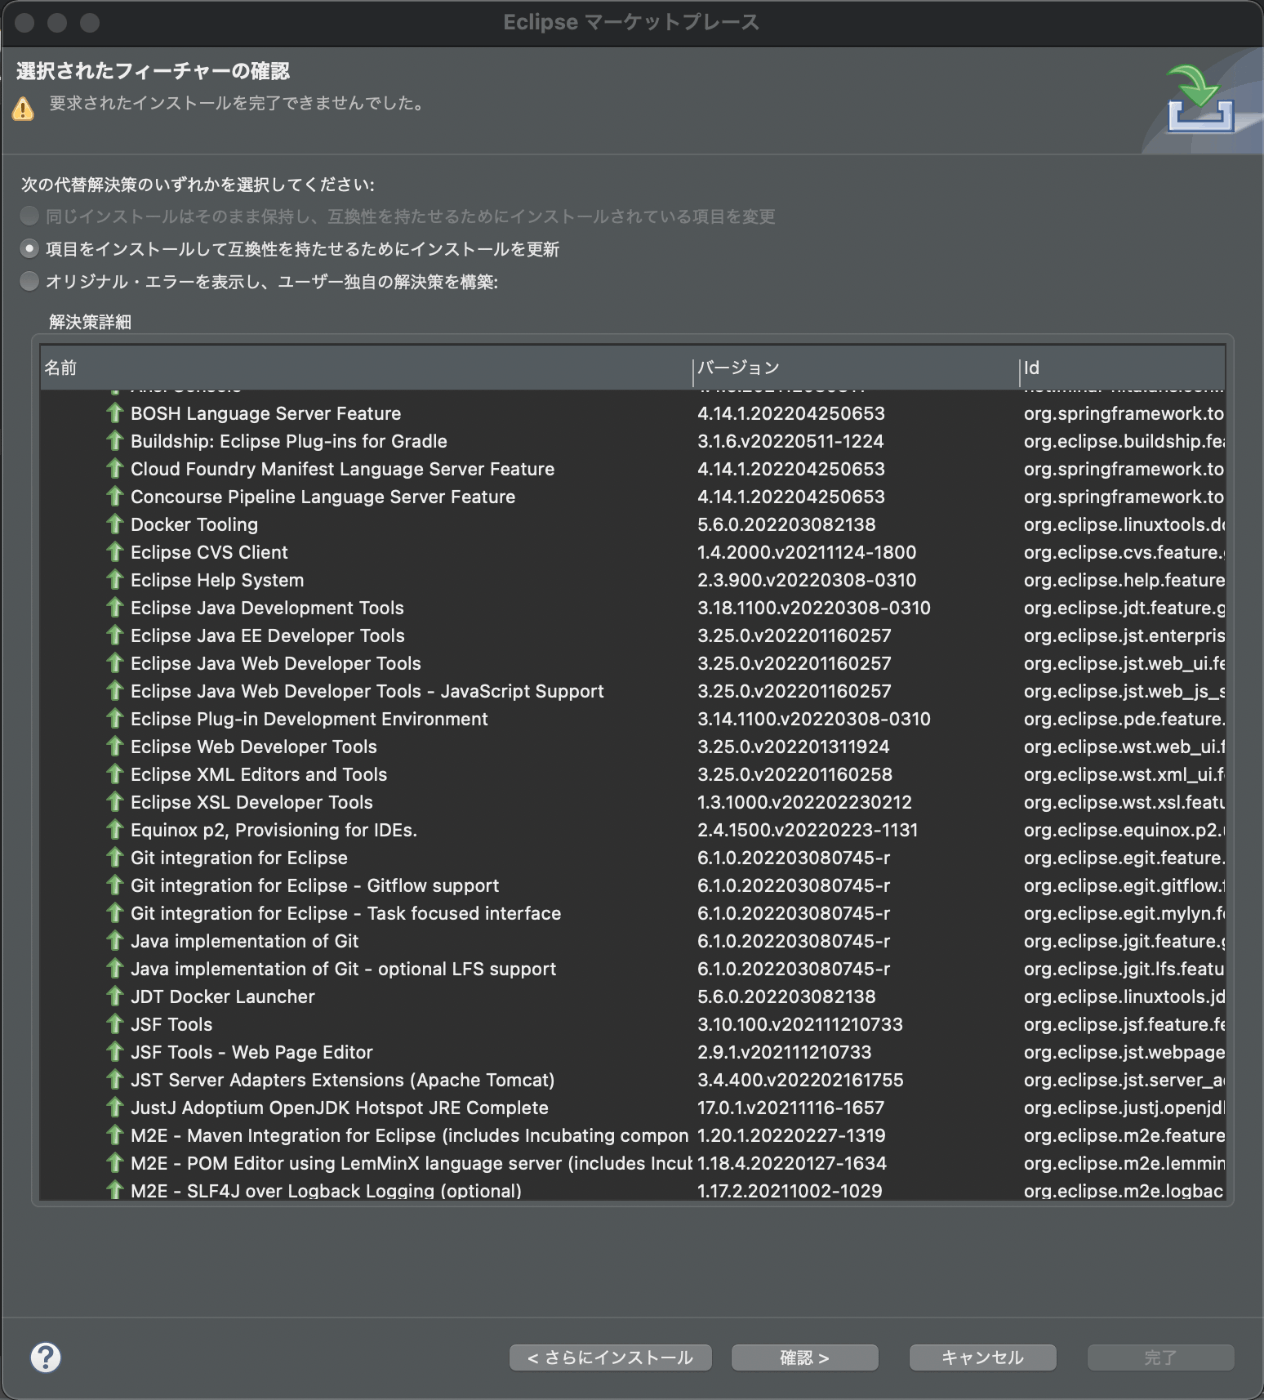The height and width of the screenshot is (1400, 1264).
Task: Click update arrow icon for JDT Docker Launcher
Action: [115, 997]
